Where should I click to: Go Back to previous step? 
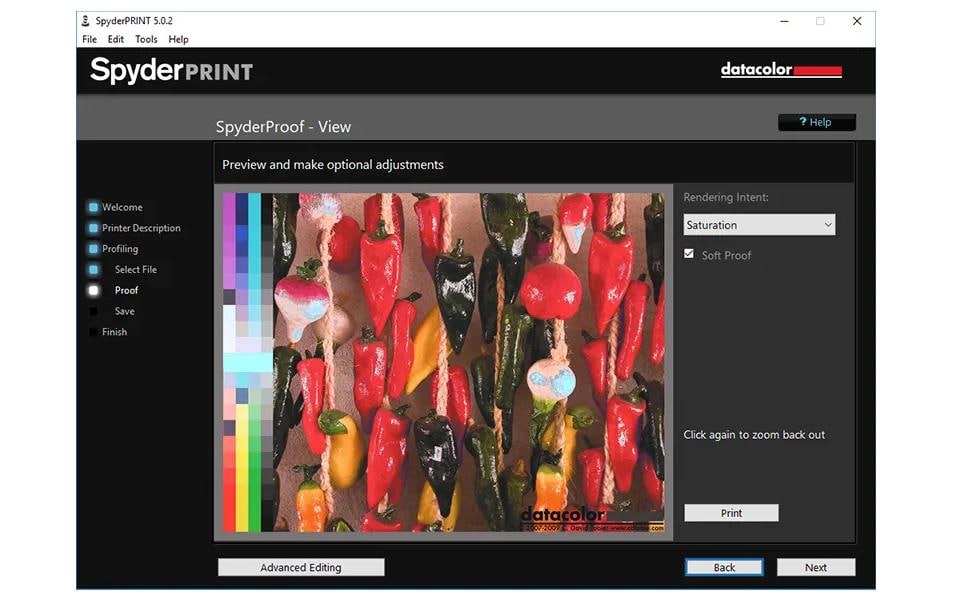[724, 567]
